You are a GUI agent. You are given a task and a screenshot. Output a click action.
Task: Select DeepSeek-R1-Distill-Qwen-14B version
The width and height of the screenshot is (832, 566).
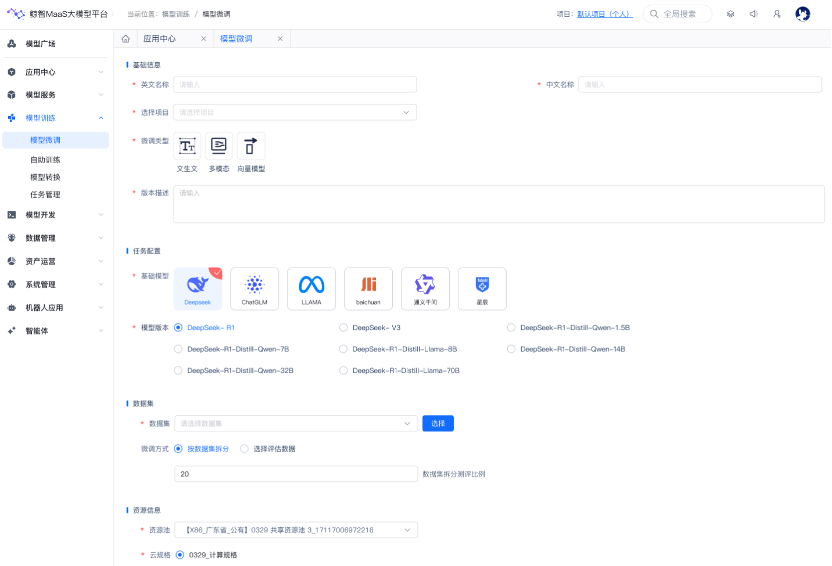pyautogui.click(x=511, y=349)
